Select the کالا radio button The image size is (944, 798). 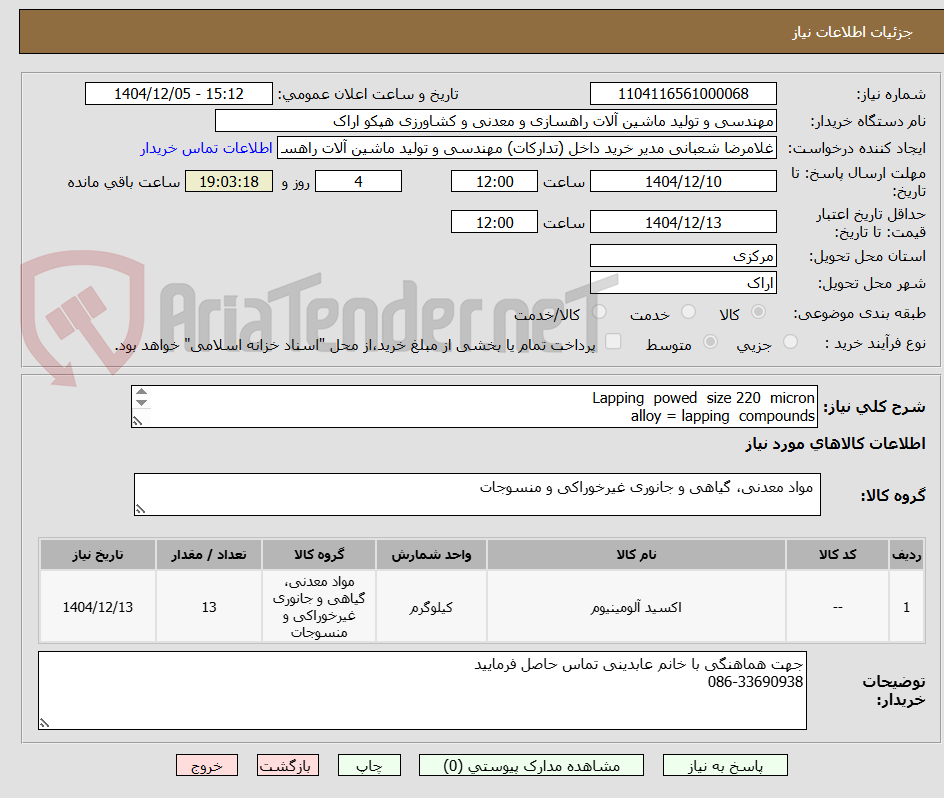(x=759, y=312)
